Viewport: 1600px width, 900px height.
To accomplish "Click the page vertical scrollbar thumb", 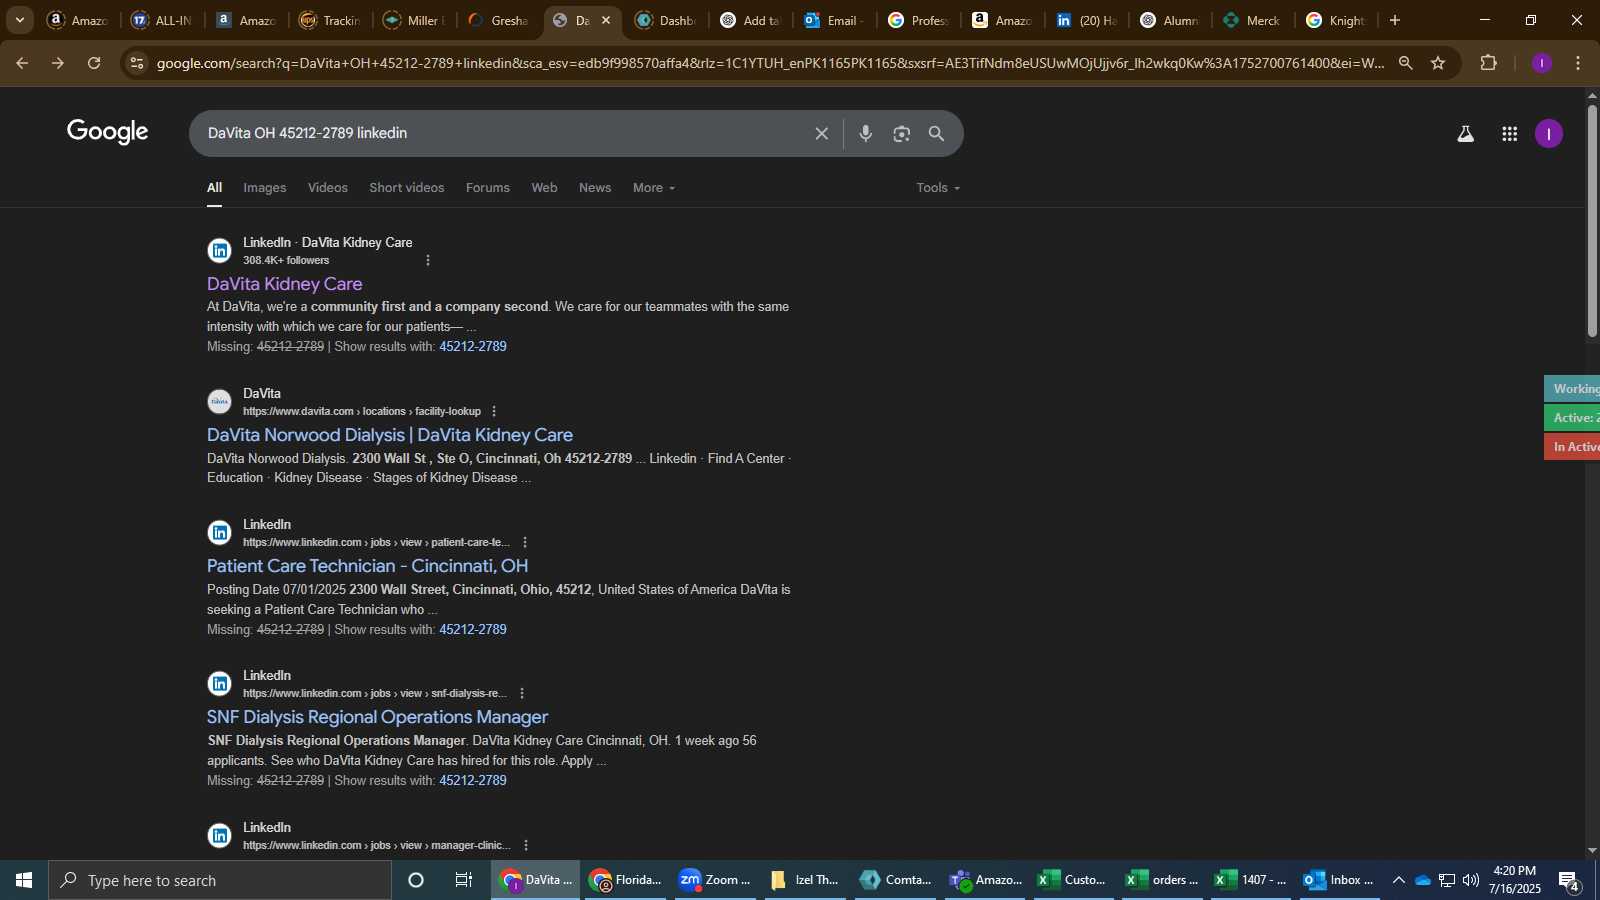I will click(1592, 220).
